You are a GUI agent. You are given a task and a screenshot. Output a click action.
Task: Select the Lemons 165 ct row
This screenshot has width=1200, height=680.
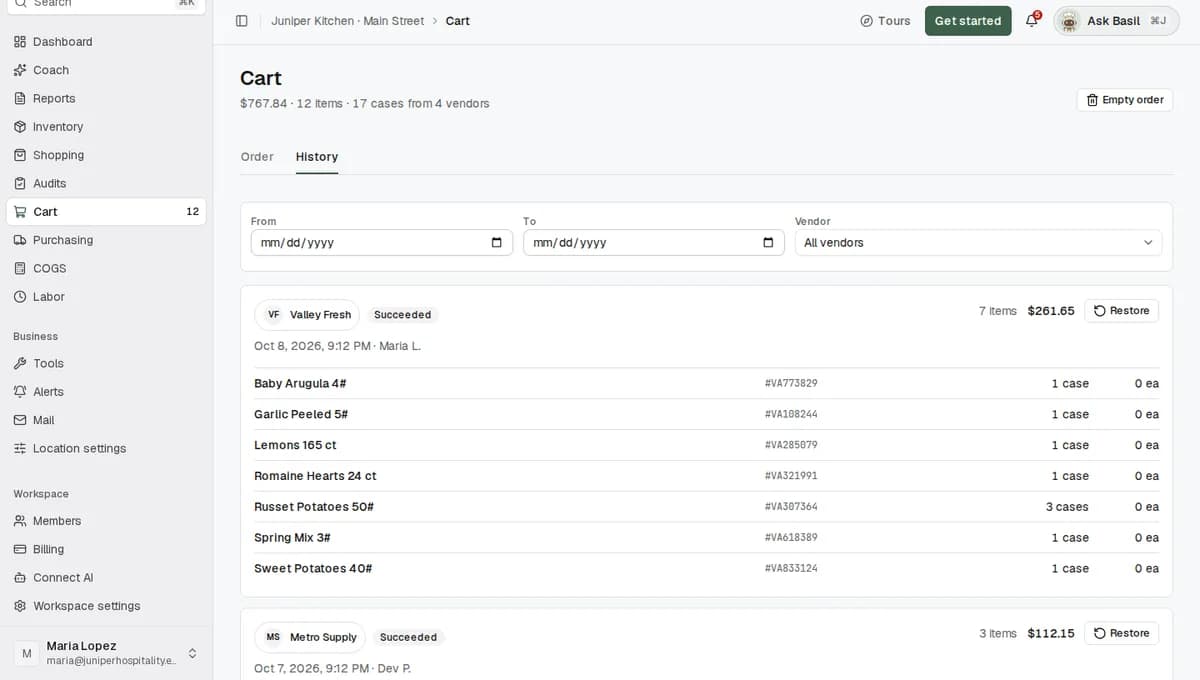tap(706, 445)
